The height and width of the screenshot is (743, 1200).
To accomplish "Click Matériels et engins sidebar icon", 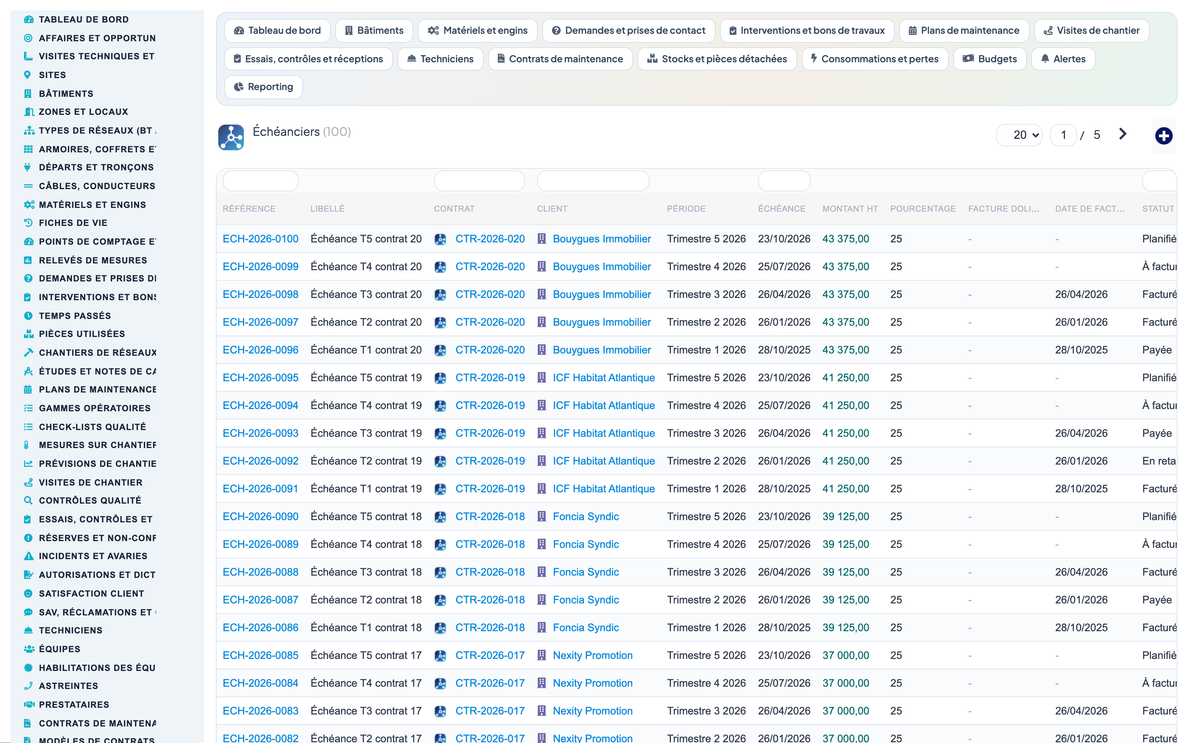I will 28,205.
